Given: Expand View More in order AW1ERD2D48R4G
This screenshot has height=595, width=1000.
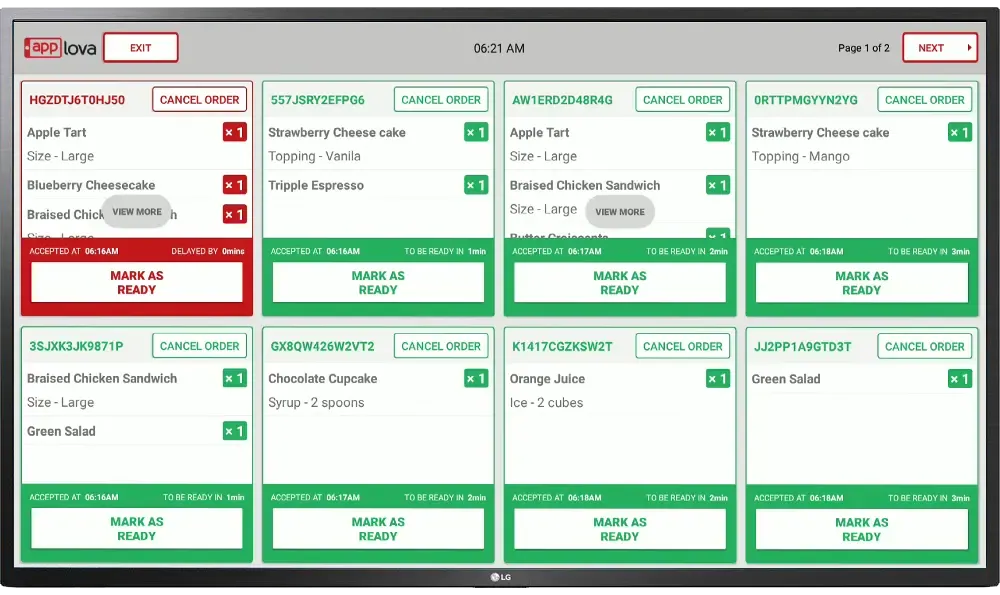Looking at the screenshot, I should tap(620, 212).
